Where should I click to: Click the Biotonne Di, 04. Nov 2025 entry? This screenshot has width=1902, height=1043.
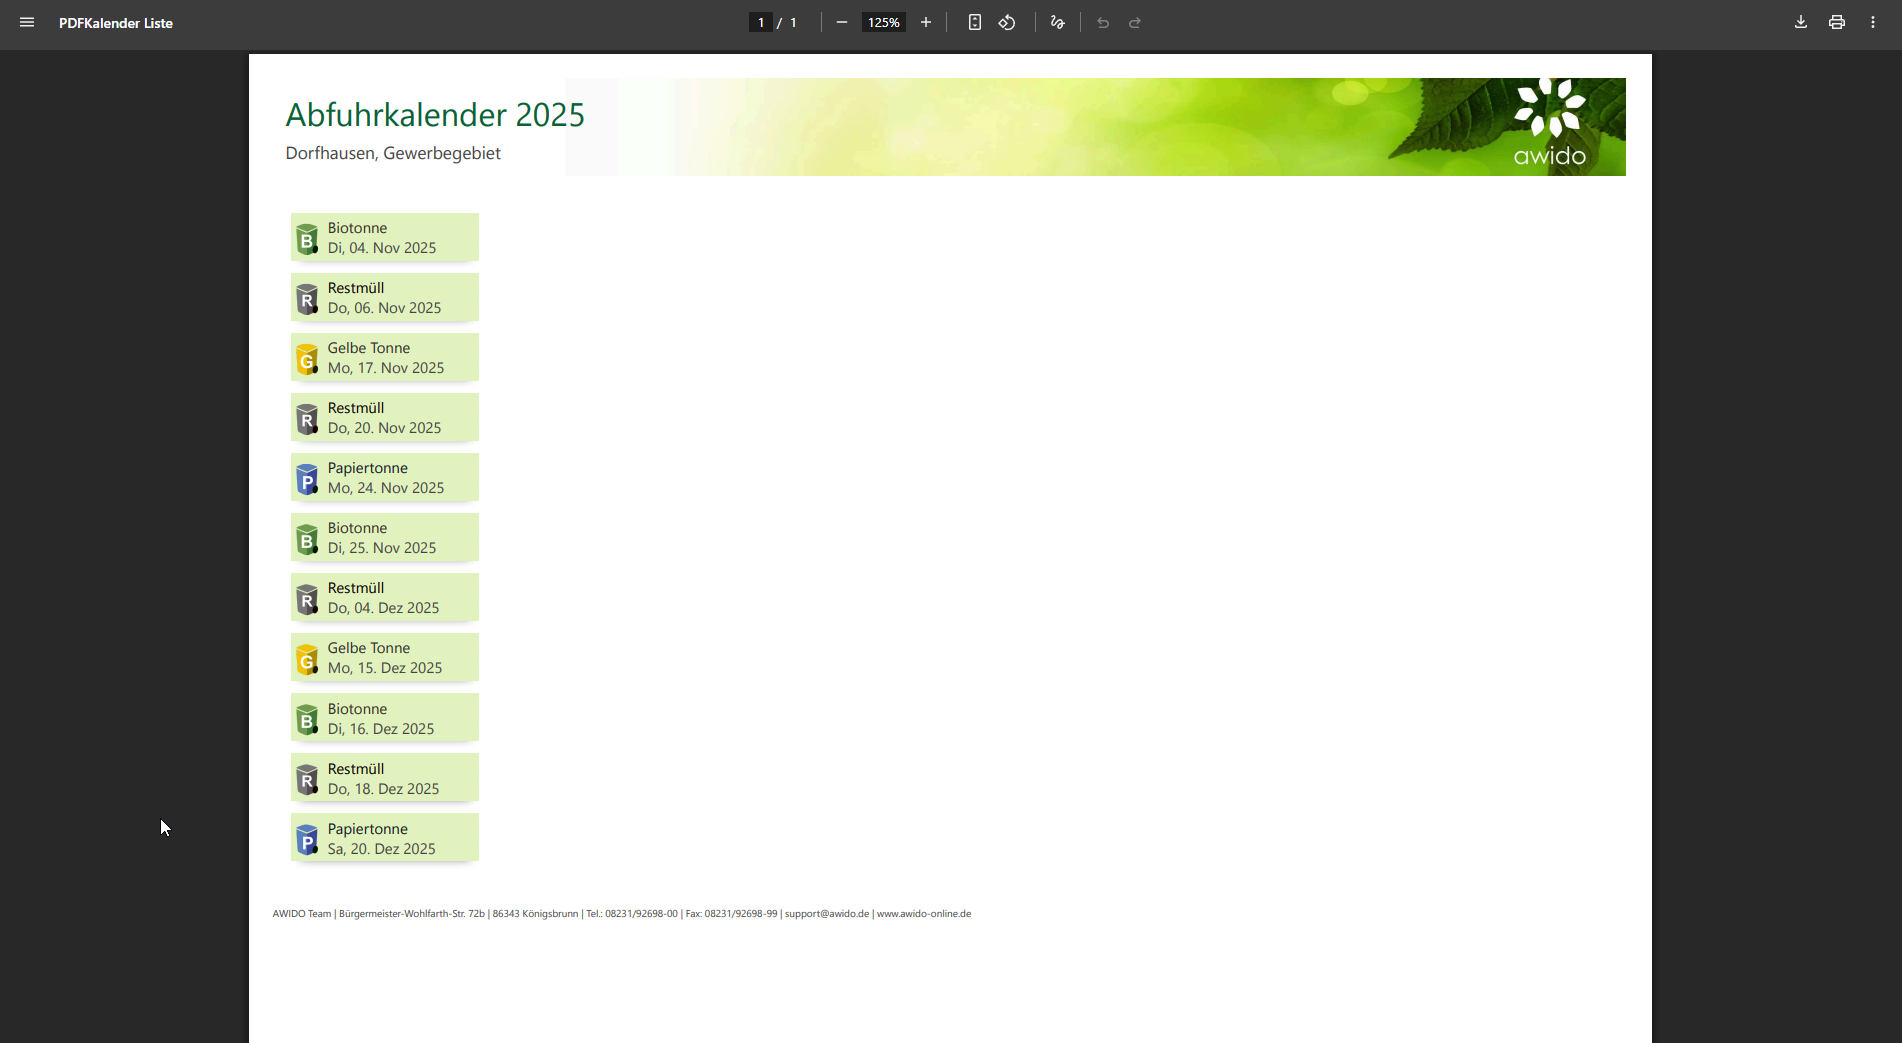click(x=385, y=238)
